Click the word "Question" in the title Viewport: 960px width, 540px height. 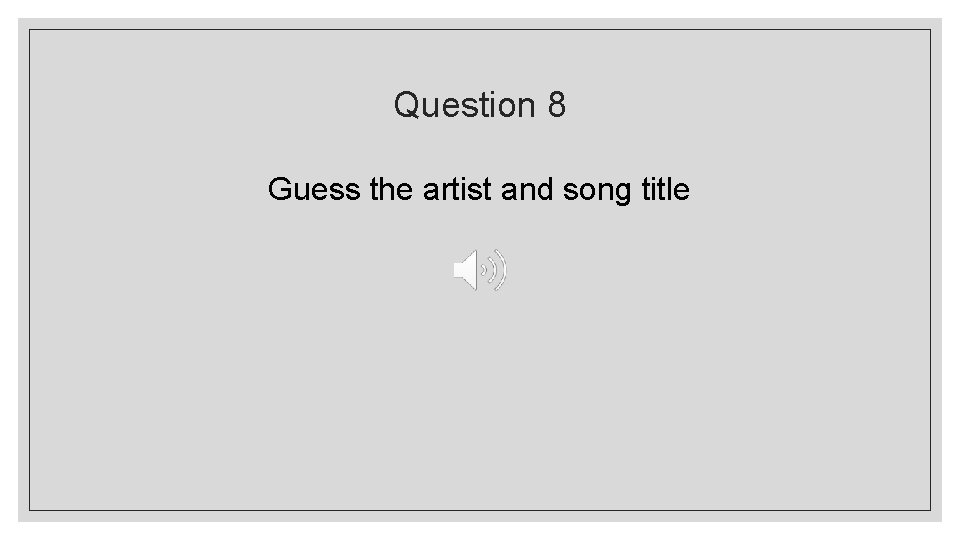(x=465, y=104)
